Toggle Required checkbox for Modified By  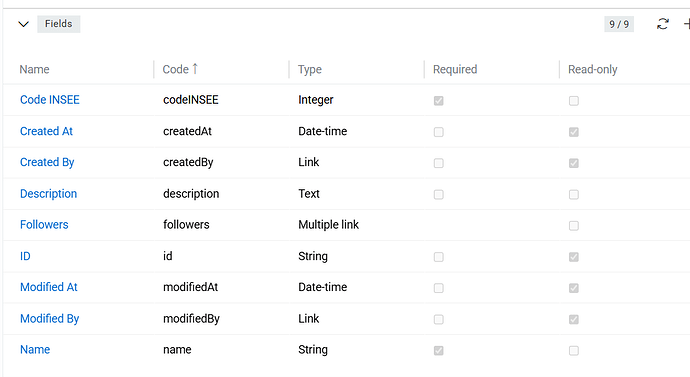(x=438, y=319)
